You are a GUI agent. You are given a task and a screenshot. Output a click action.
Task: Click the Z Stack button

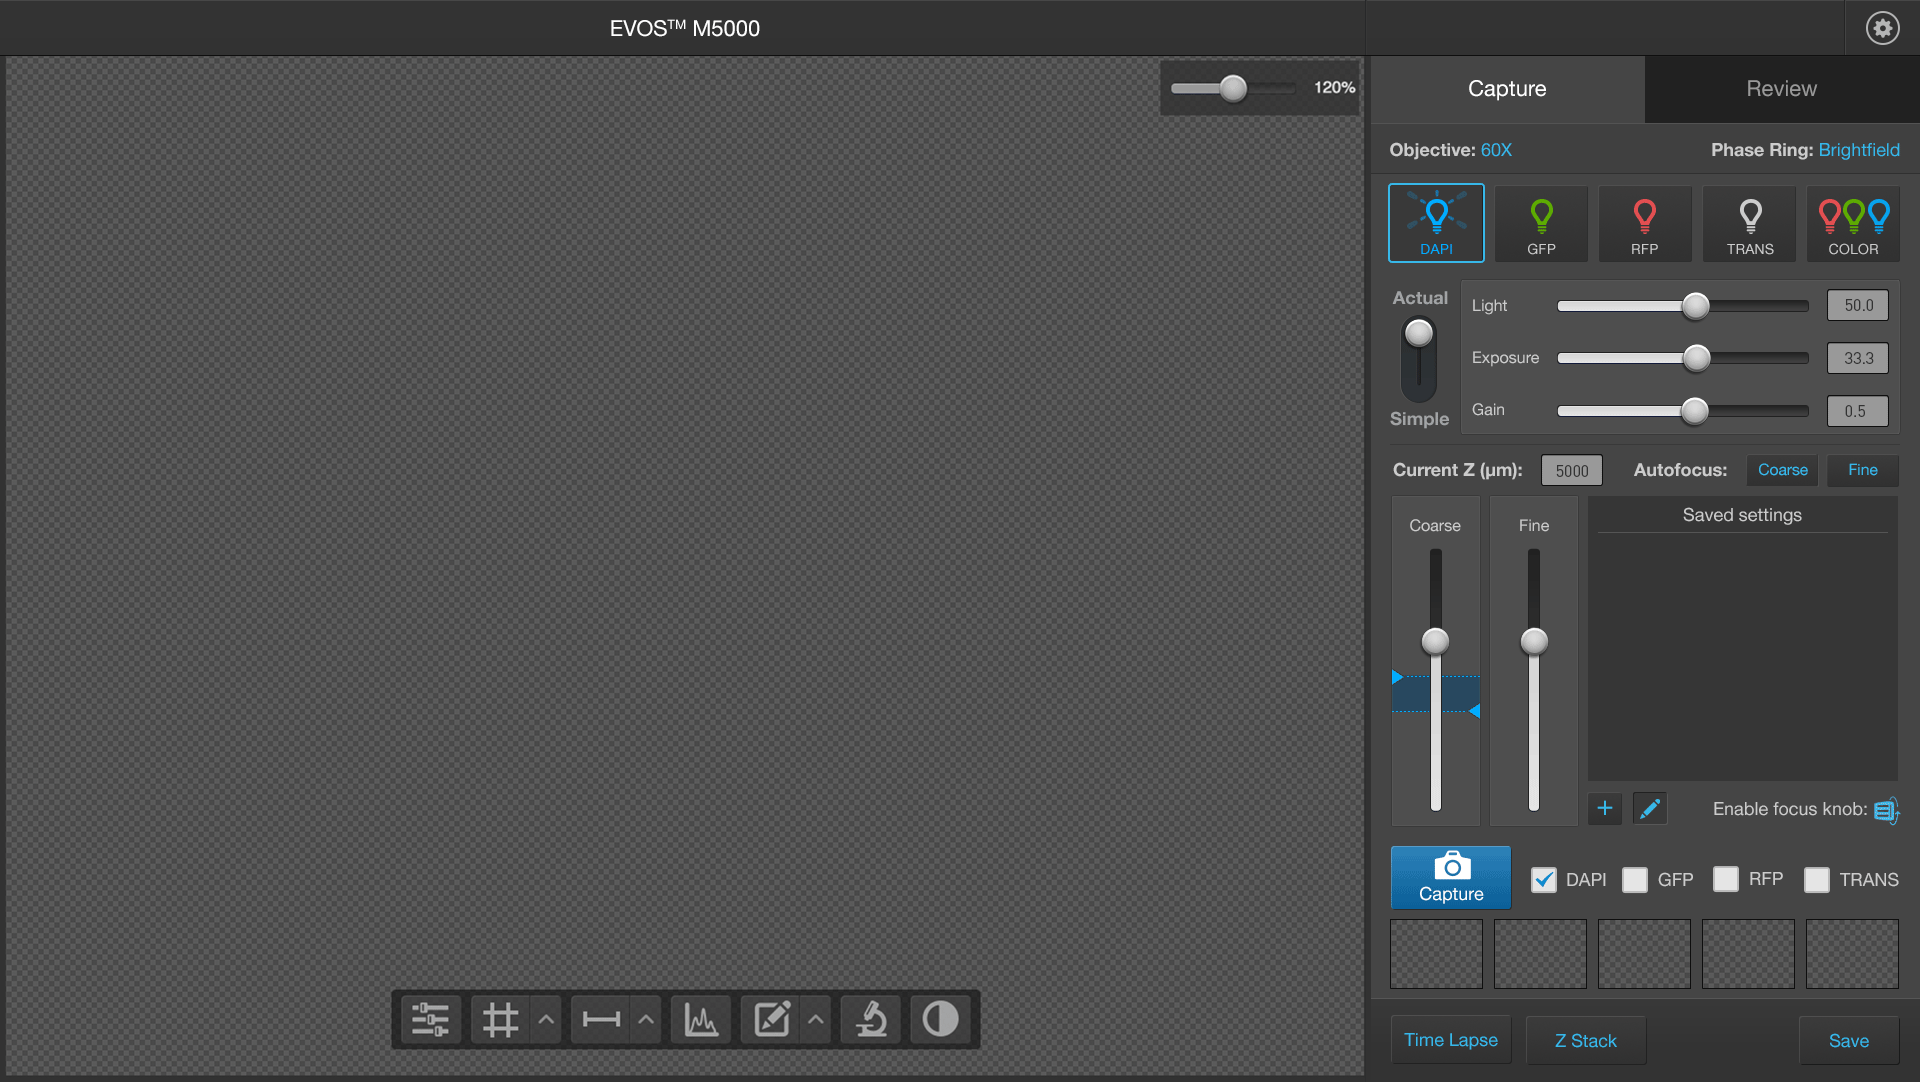coord(1585,1041)
